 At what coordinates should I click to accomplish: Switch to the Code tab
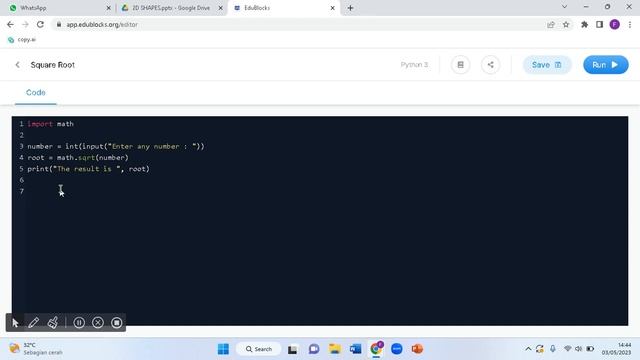click(x=36, y=93)
